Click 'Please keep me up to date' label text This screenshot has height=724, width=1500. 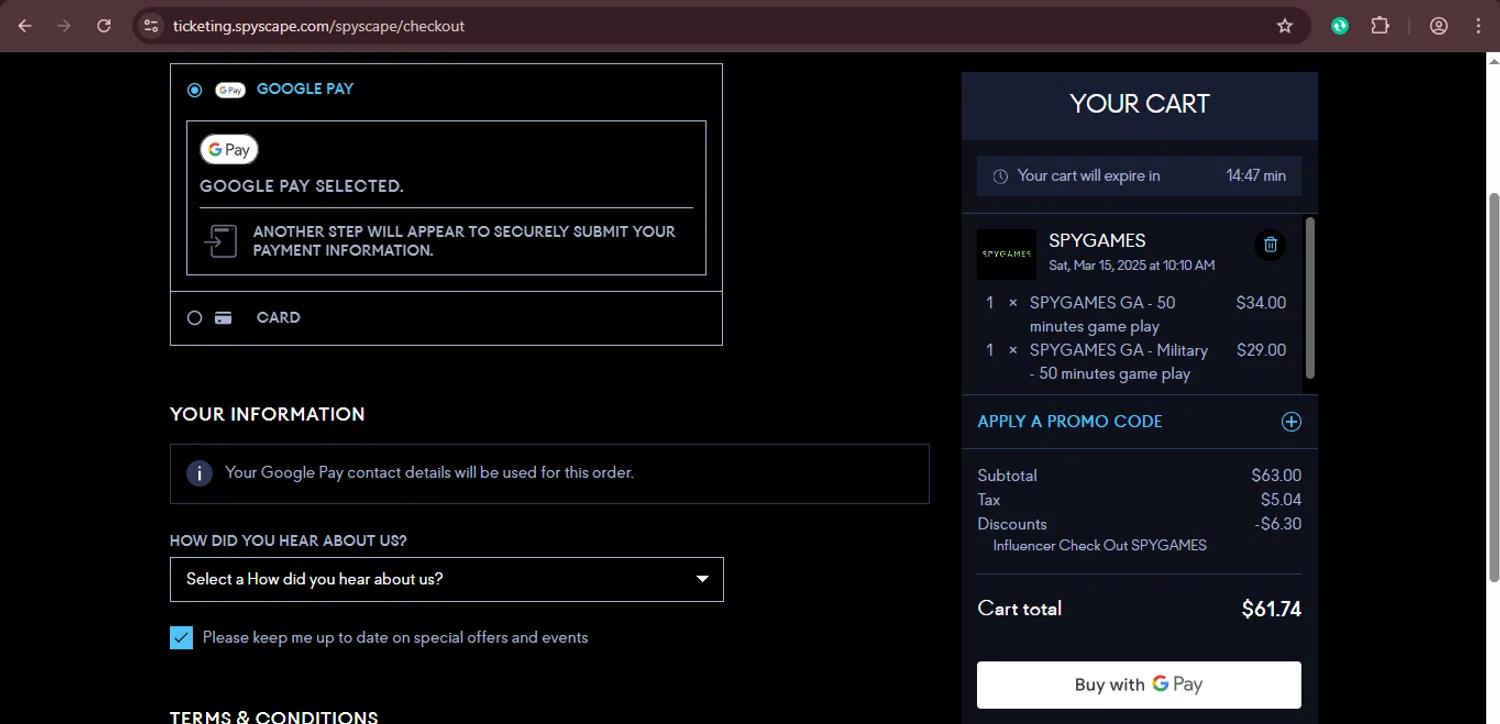click(x=395, y=638)
